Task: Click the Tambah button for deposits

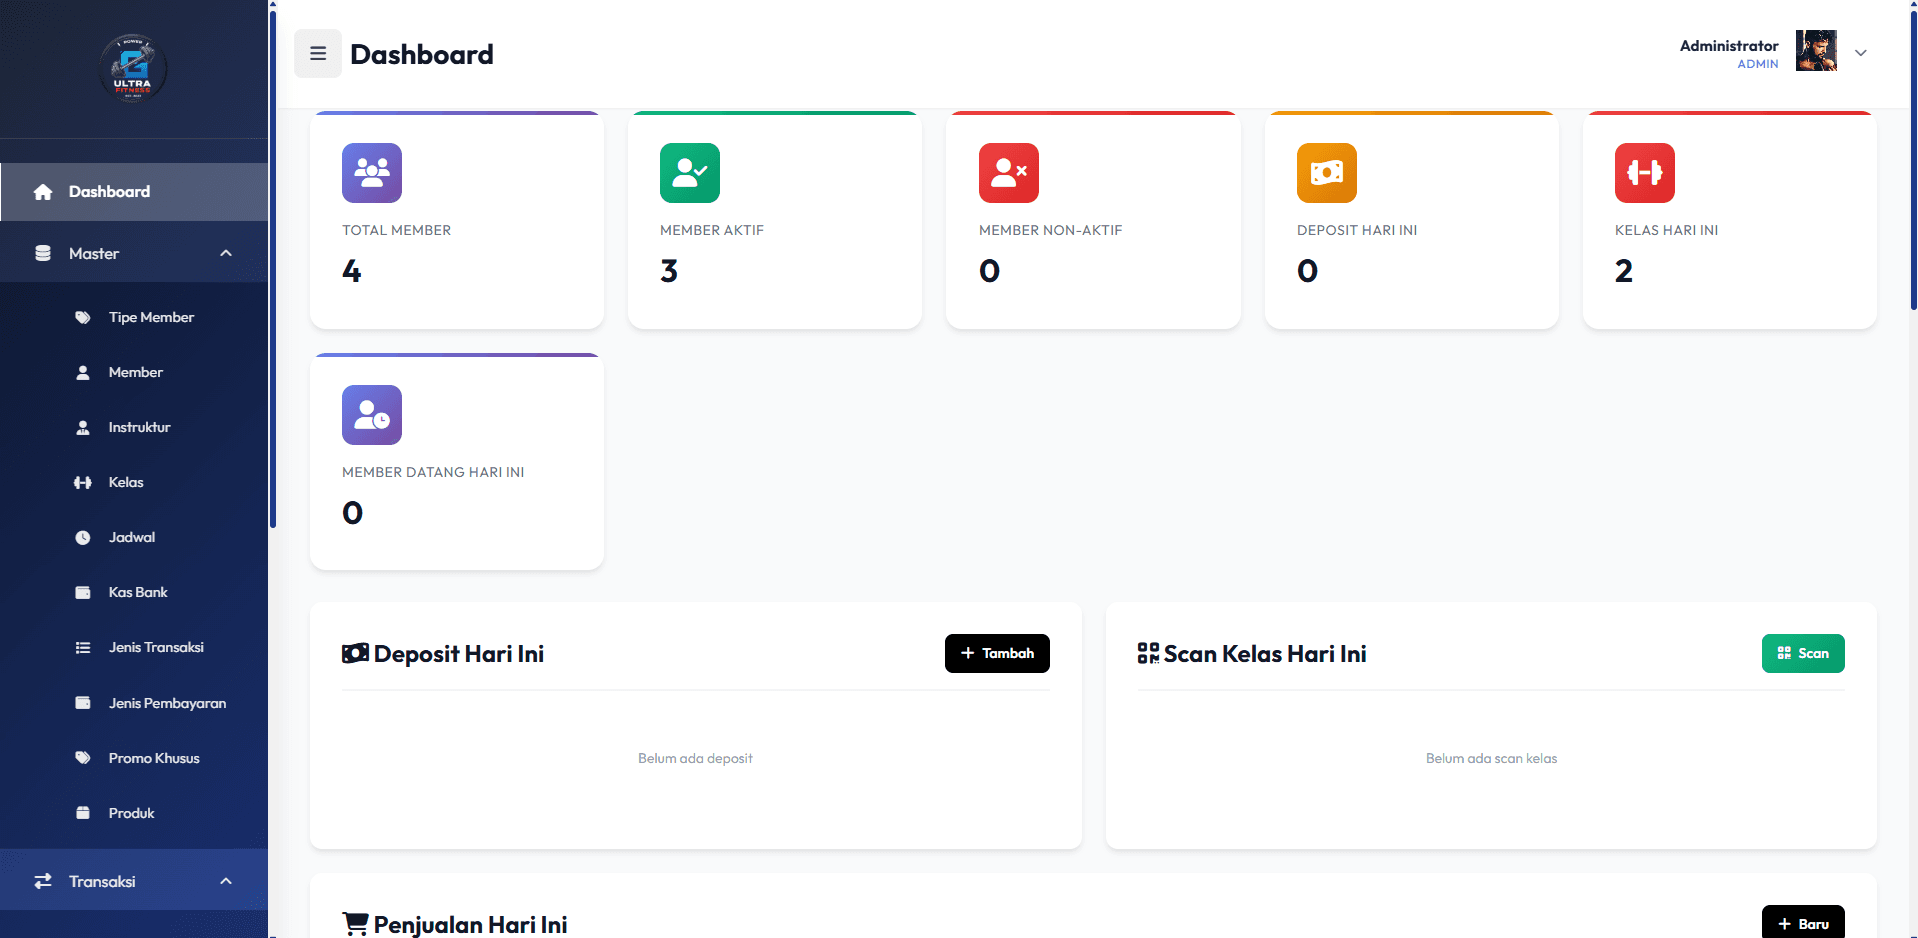Action: point(996,653)
